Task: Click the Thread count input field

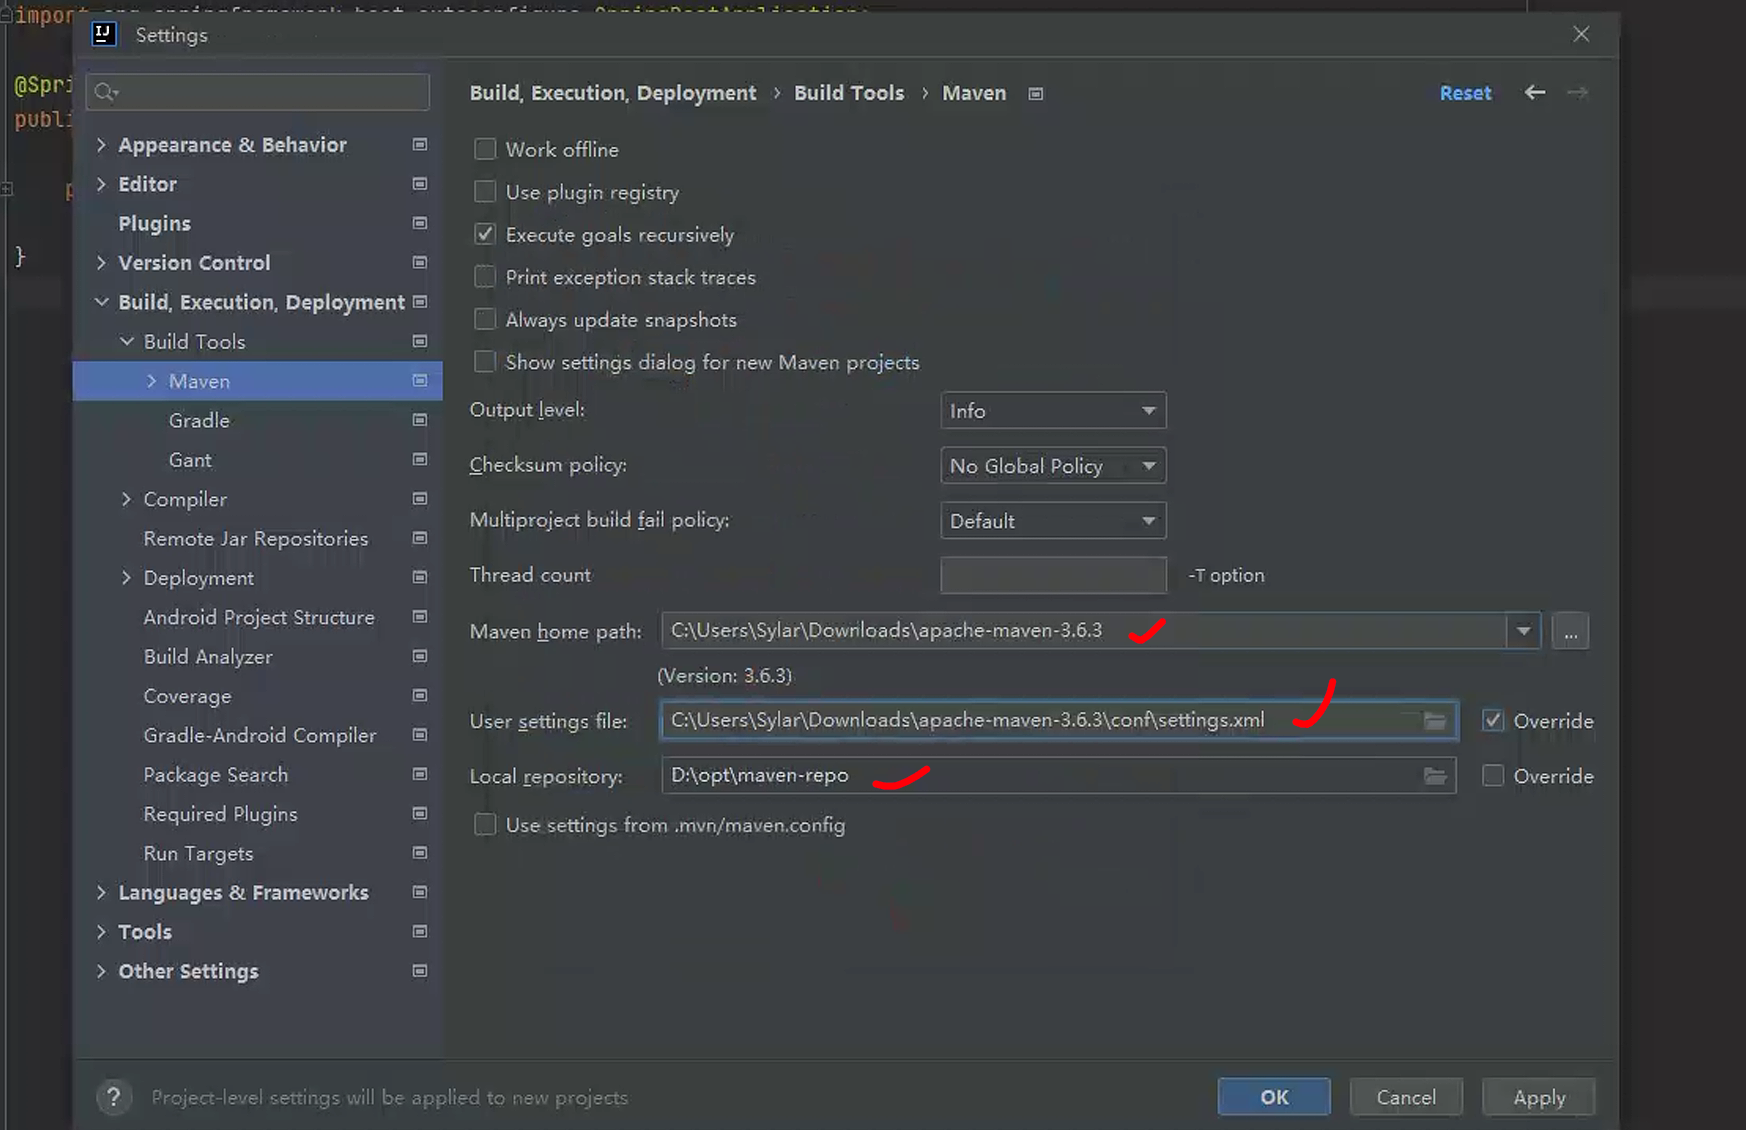Action: pyautogui.click(x=1053, y=575)
